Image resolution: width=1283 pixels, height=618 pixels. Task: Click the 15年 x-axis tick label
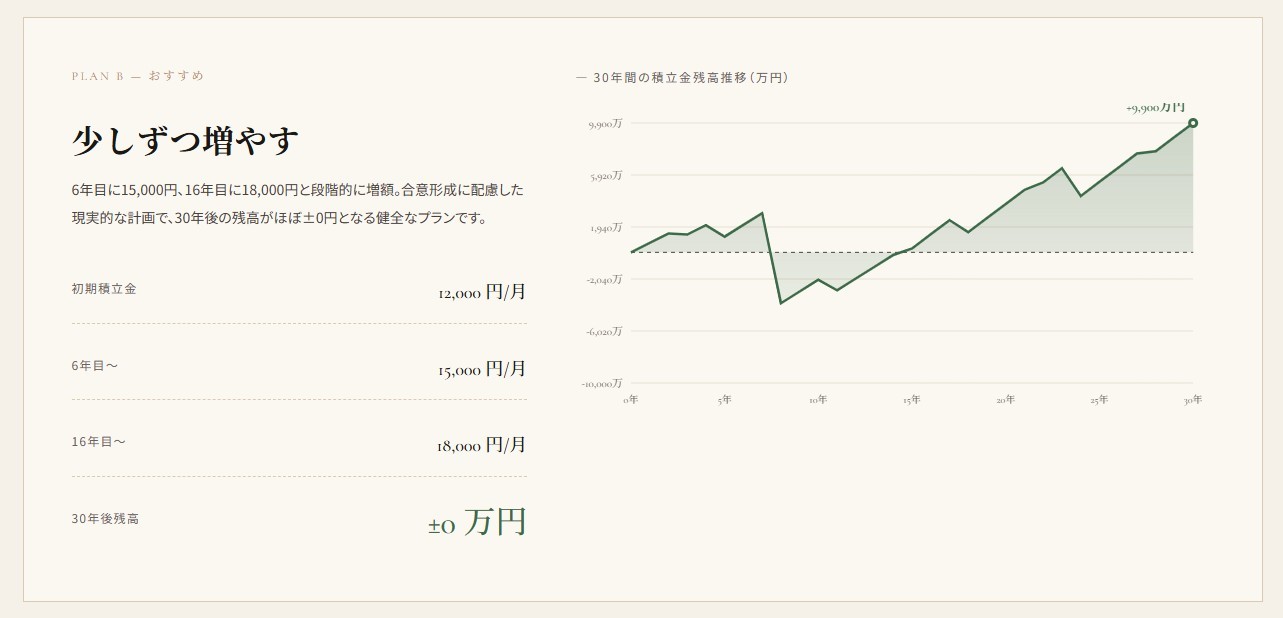(912, 400)
